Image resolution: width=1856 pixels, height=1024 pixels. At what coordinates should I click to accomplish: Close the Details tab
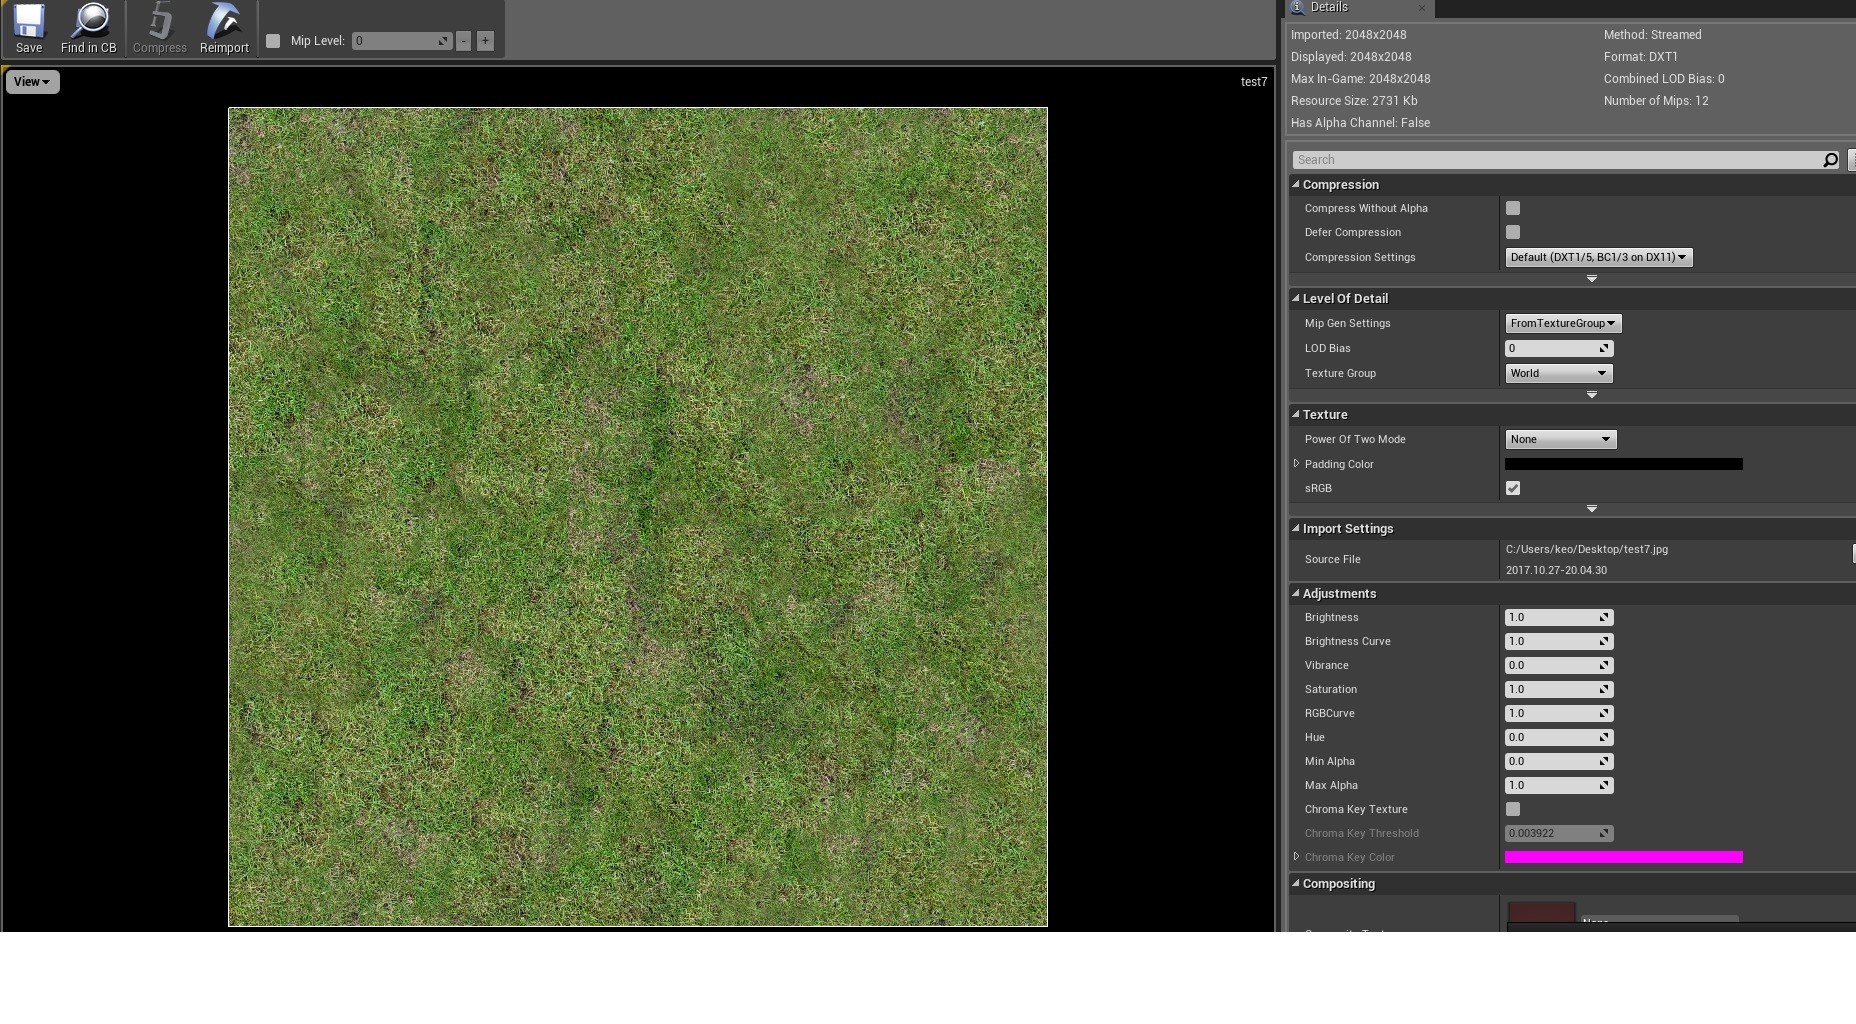coord(1421,8)
